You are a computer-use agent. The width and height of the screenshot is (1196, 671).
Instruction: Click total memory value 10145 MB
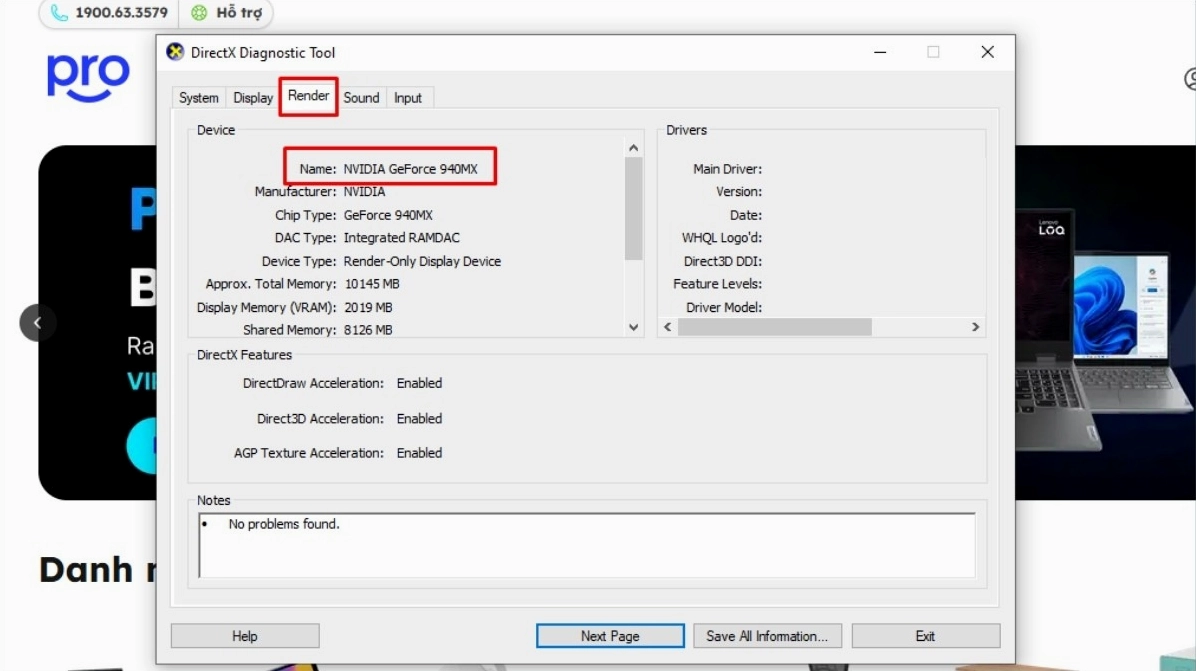(x=371, y=284)
